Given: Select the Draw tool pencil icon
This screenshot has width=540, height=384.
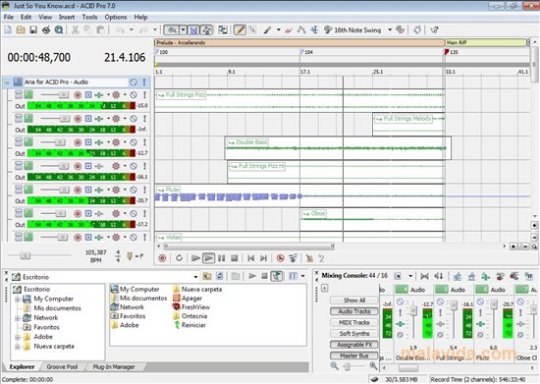Looking at the screenshot, I should tap(240, 30).
